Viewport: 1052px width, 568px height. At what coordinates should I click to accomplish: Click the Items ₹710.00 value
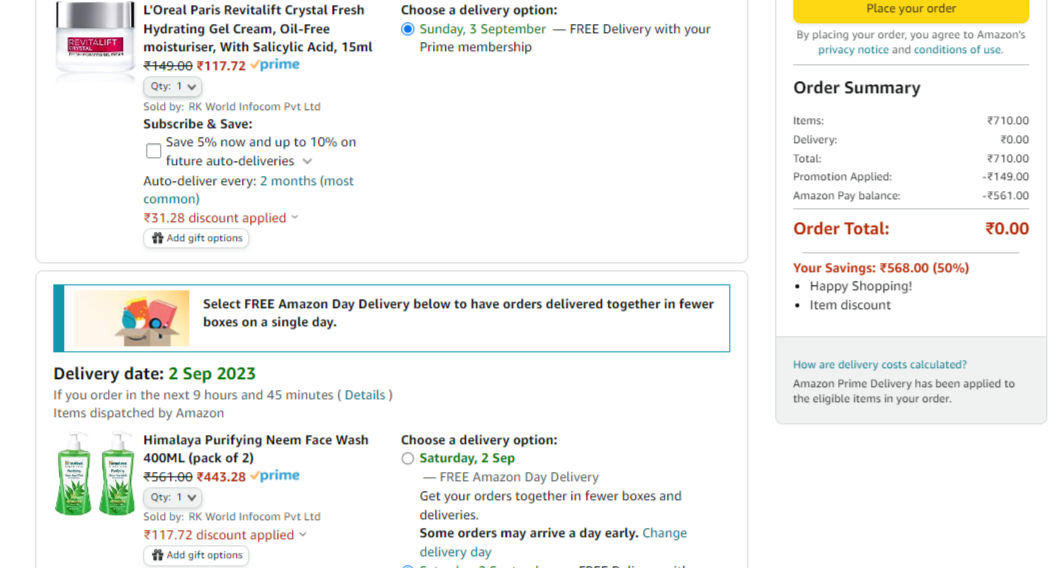[x=1007, y=121]
